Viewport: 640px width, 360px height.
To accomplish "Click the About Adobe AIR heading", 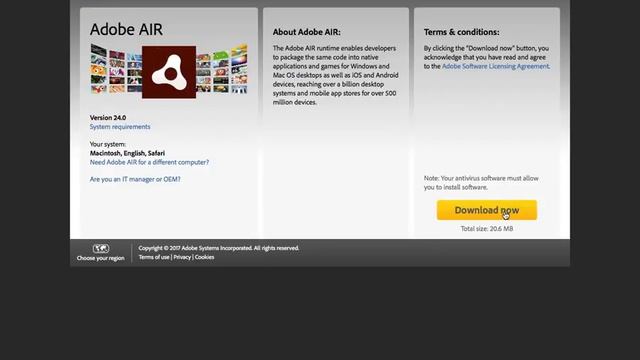I will click(x=307, y=32).
